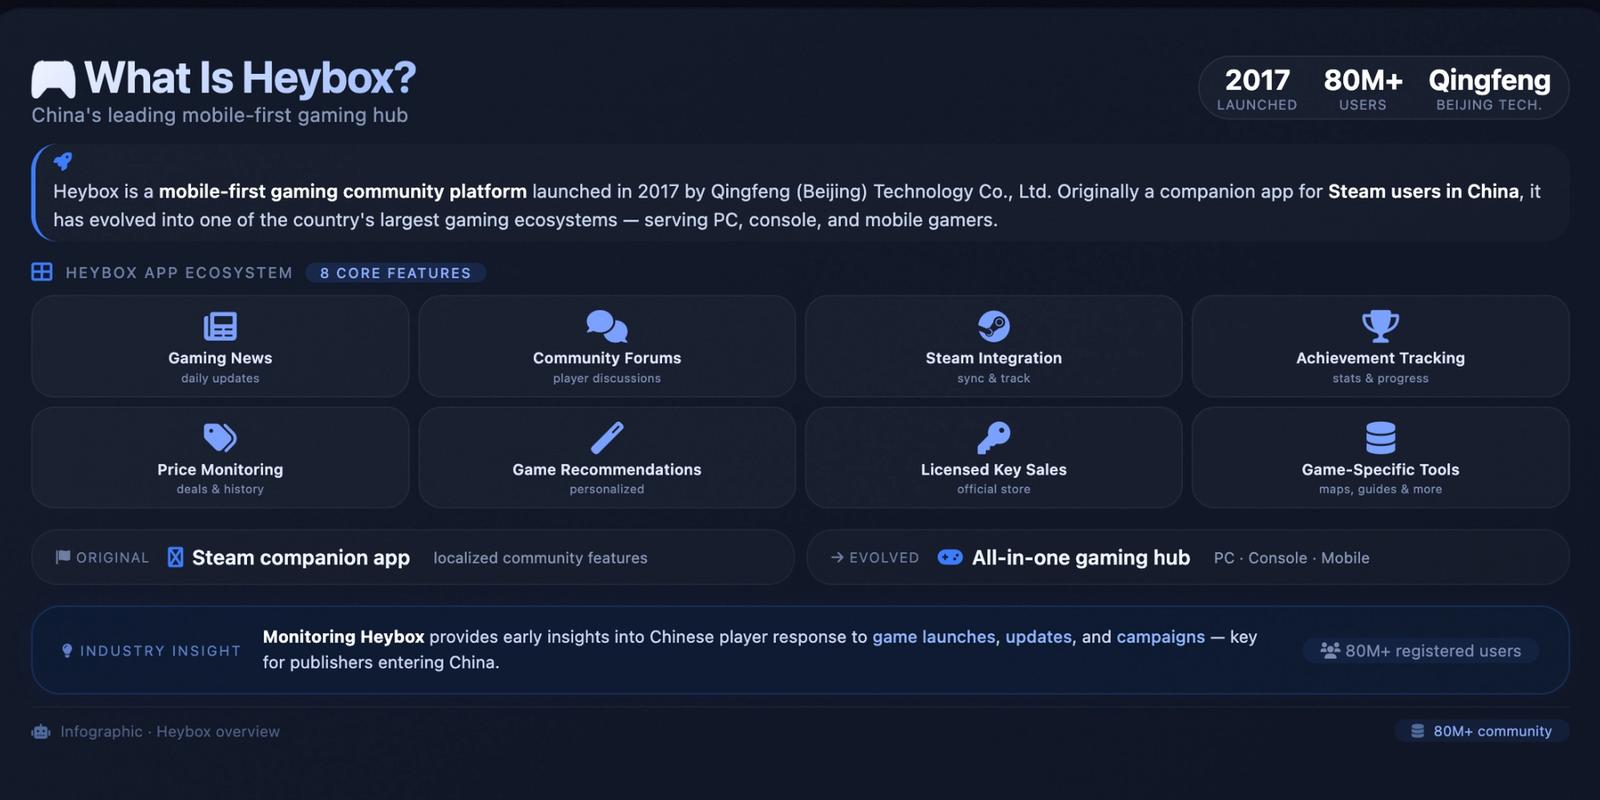
Task: Click the official store caption
Action: click(x=994, y=489)
